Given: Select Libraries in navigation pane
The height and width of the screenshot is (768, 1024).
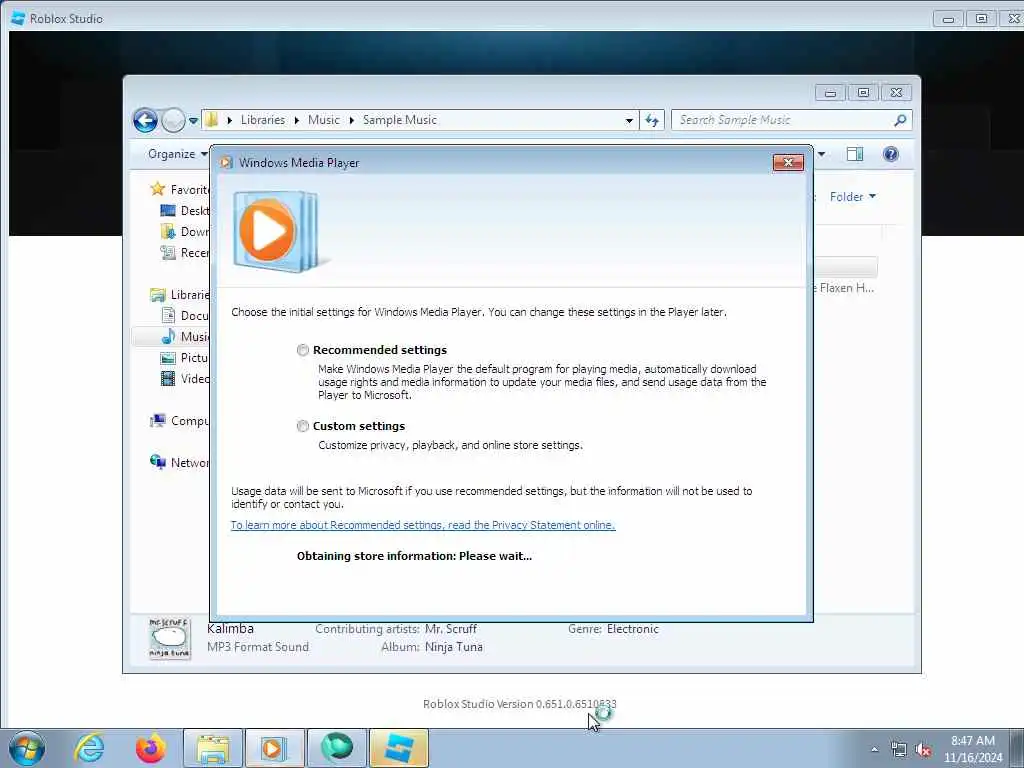Looking at the screenshot, I should (x=180, y=295).
